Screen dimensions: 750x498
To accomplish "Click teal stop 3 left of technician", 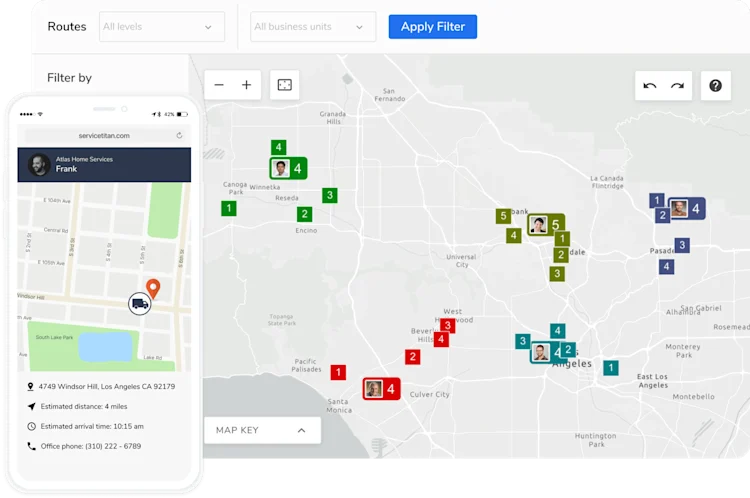I will (x=523, y=341).
